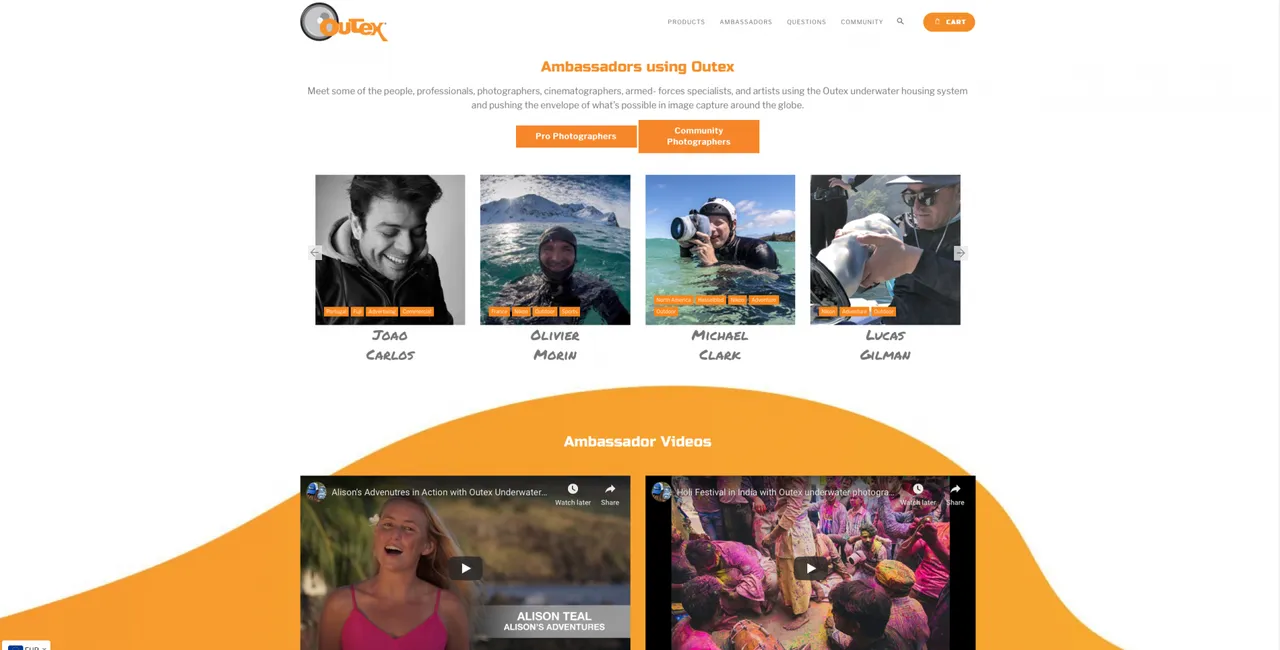Show previous ambassadors with left carousel arrow
1280x650 pixels.
point(316,253)
